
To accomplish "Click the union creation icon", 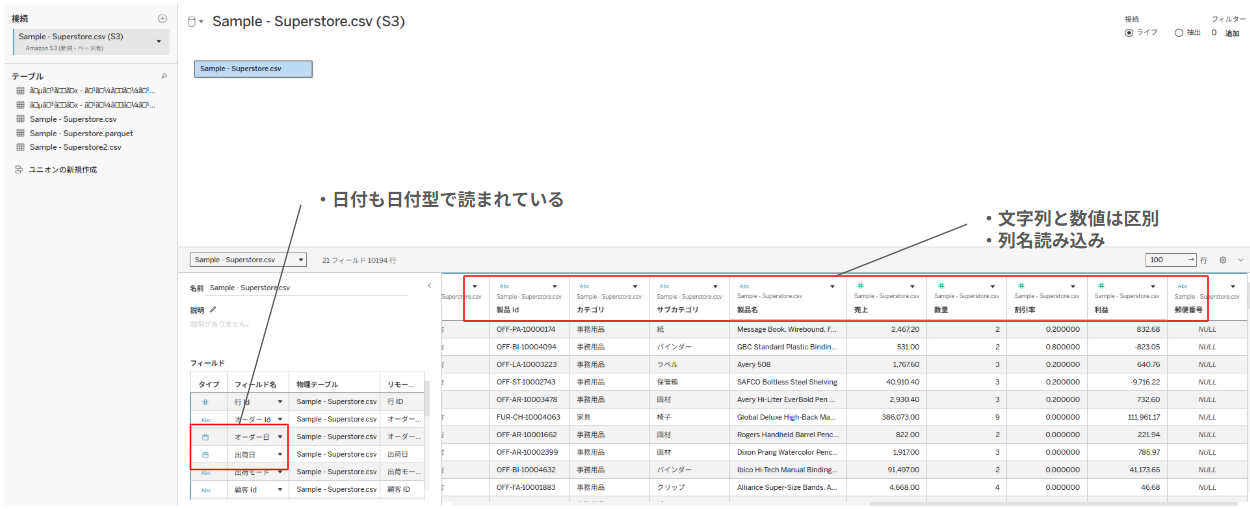I will coord(19,169).
